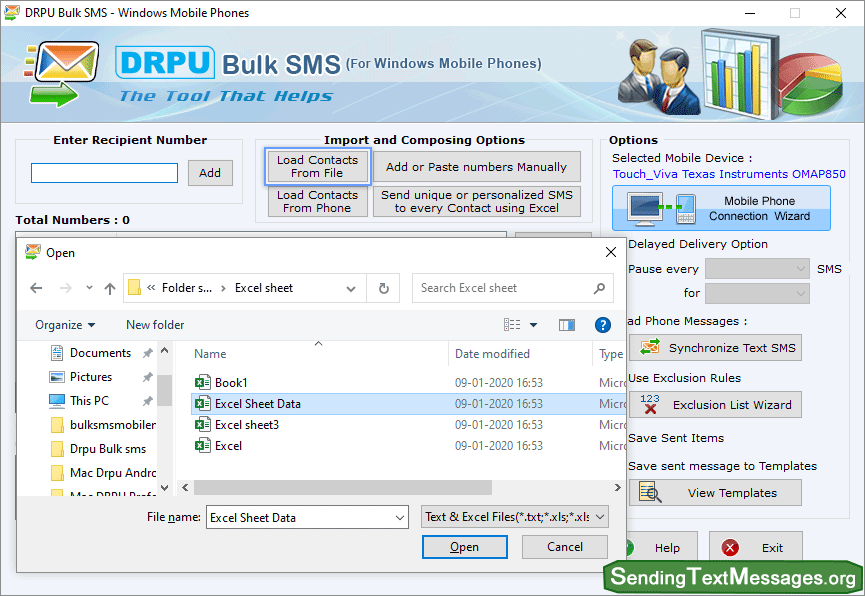
Task: Click the Book1 Excel file icon
Action: [203, 382]
